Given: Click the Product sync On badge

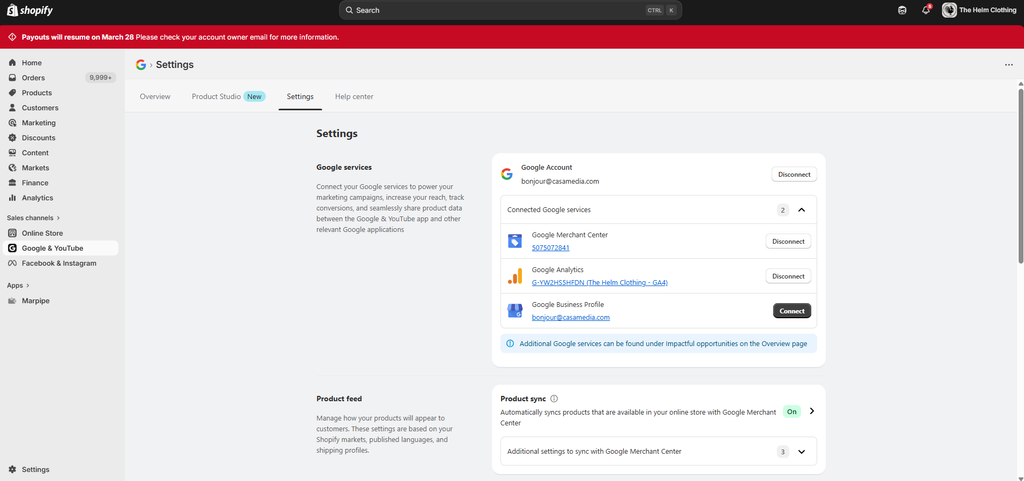Looking at the screenshot, I should tap(792, 412).
